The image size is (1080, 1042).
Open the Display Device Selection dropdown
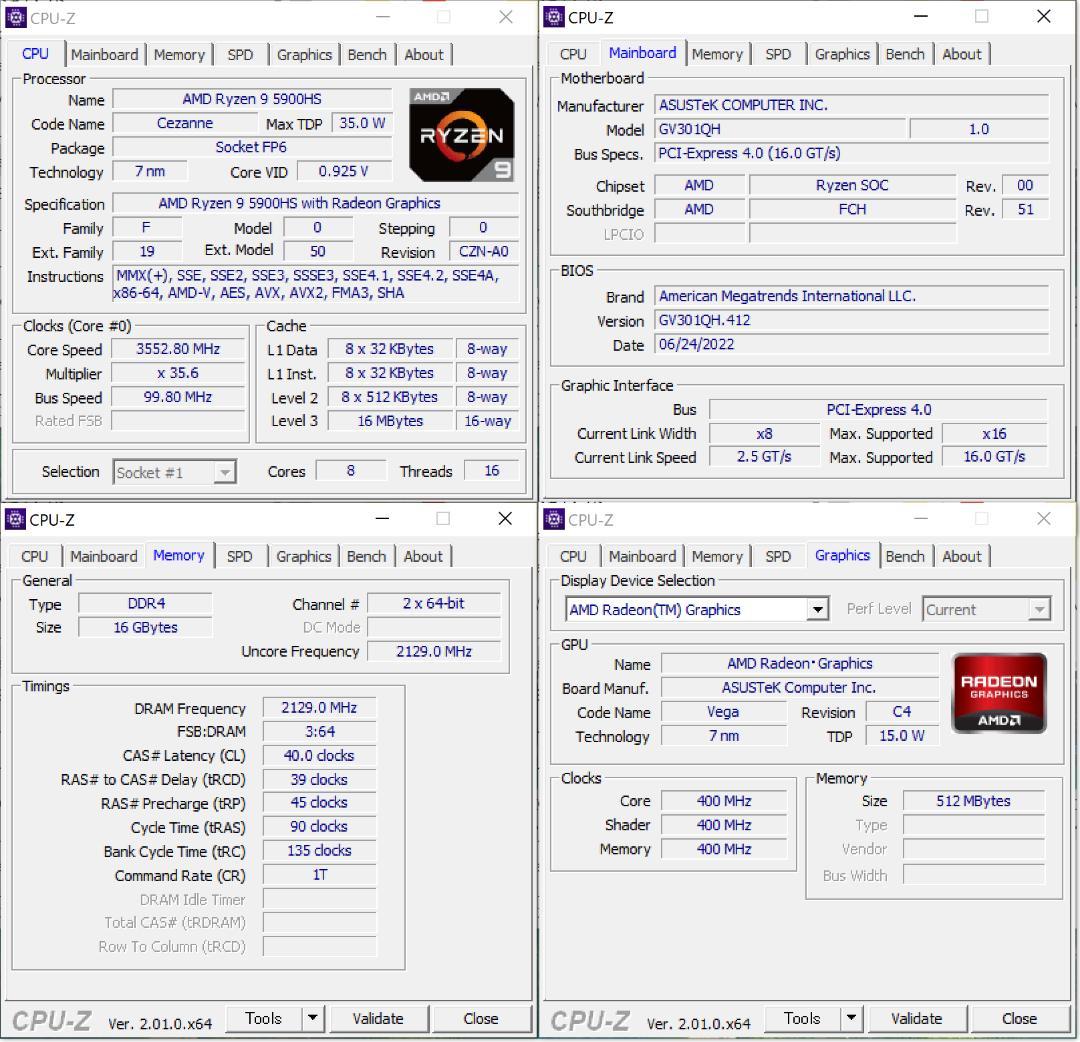click(x=817, y=609)
